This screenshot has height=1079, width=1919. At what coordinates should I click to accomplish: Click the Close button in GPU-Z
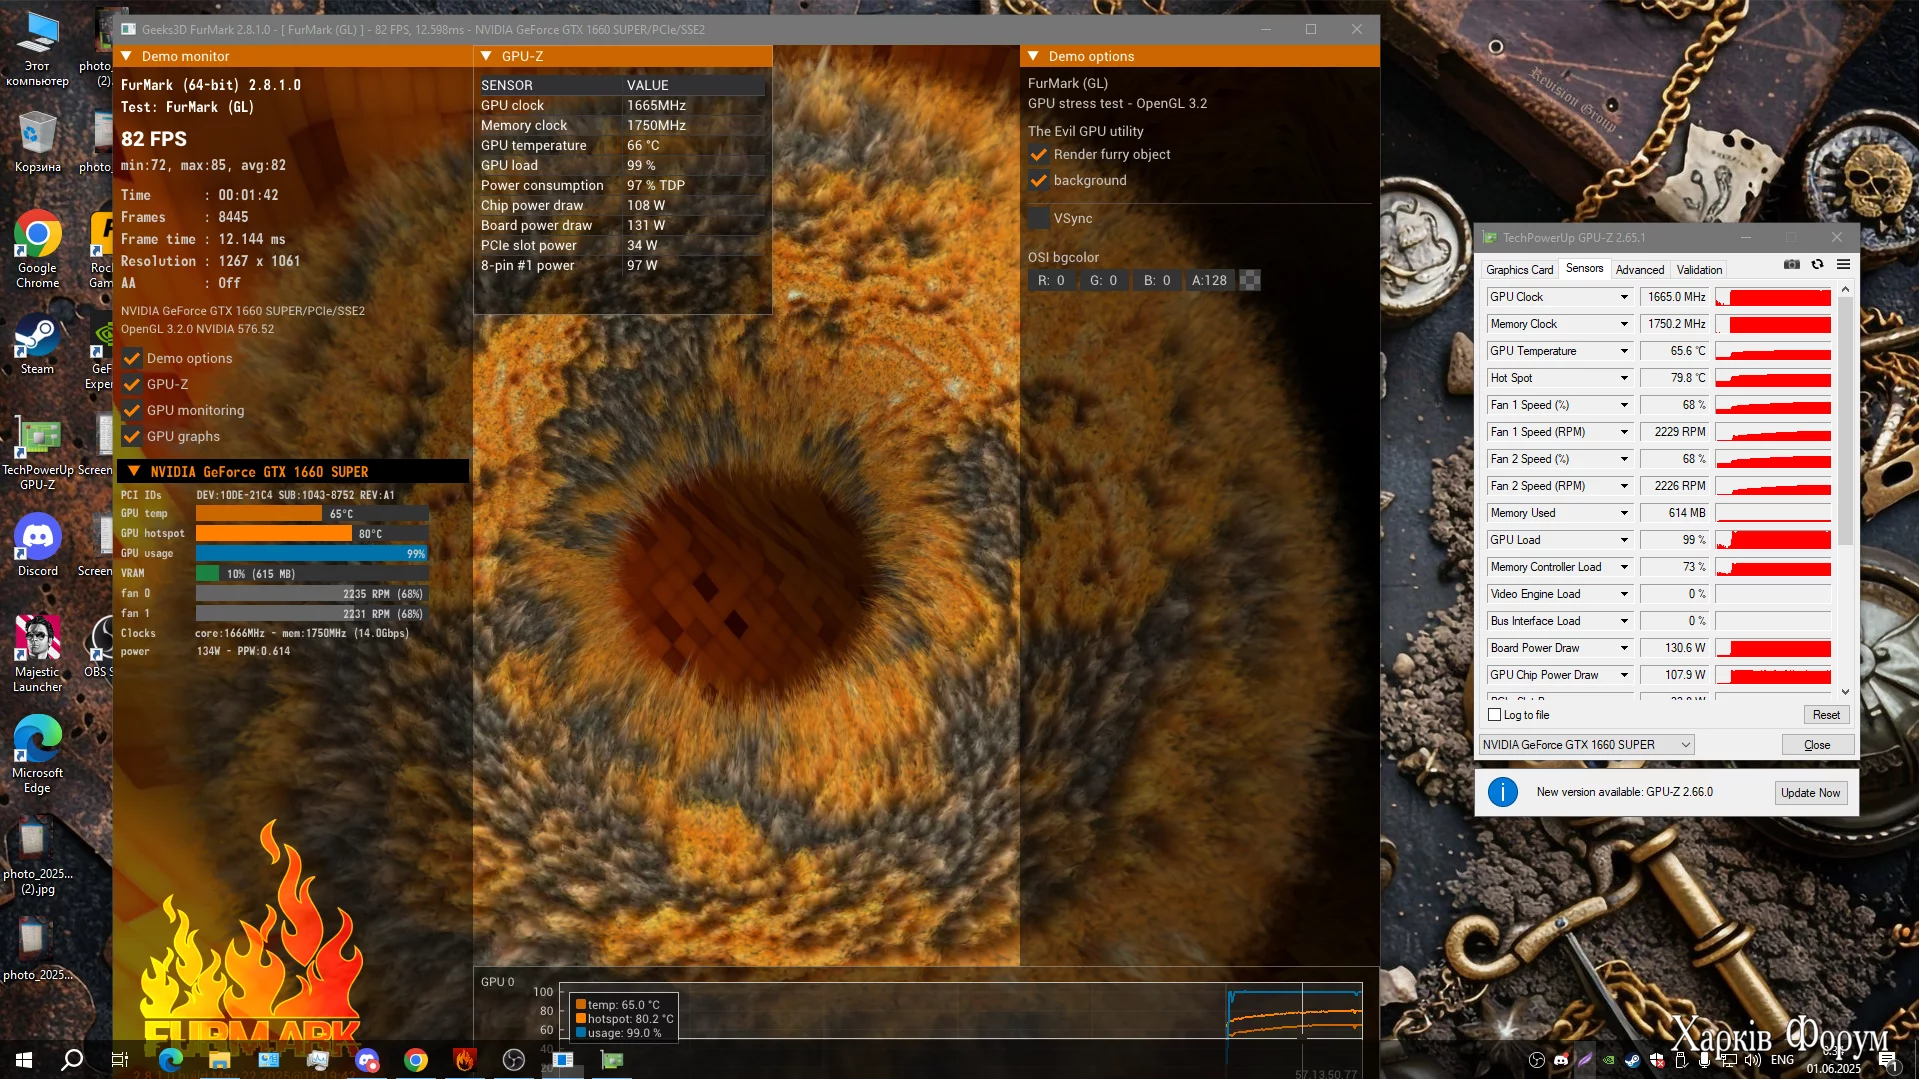pos(1817,745)
